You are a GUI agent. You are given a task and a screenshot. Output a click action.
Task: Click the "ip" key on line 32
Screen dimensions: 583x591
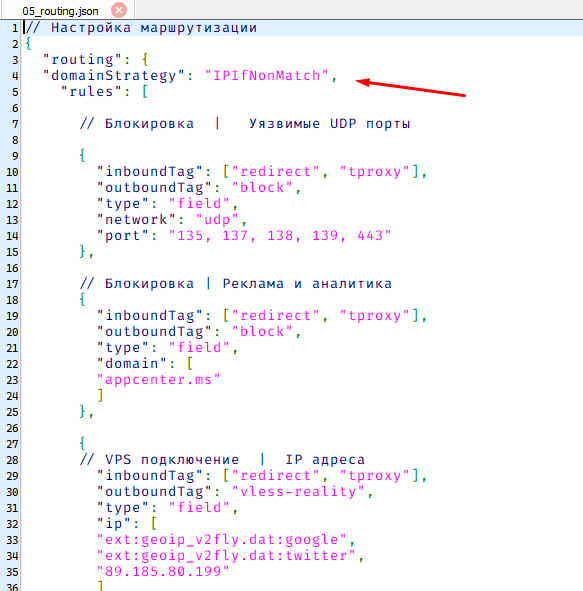point(114,524)
